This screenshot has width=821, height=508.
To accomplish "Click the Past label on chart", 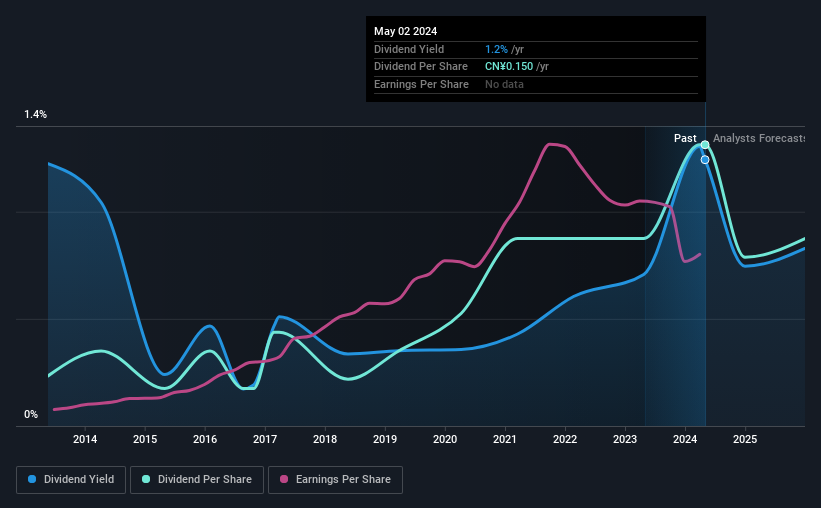I will (685, 138).
